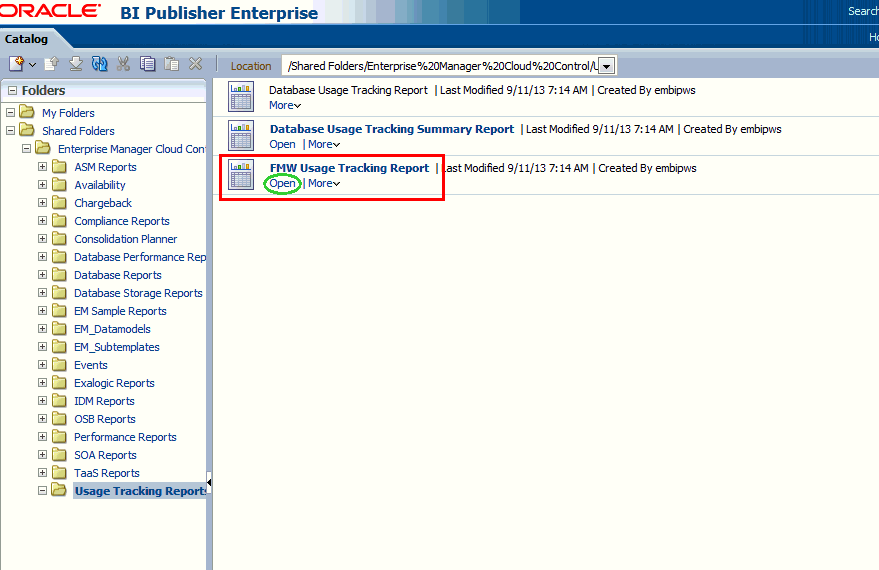
Task: Collapse folders pane with splitter arrow
Action: [209, 482]
